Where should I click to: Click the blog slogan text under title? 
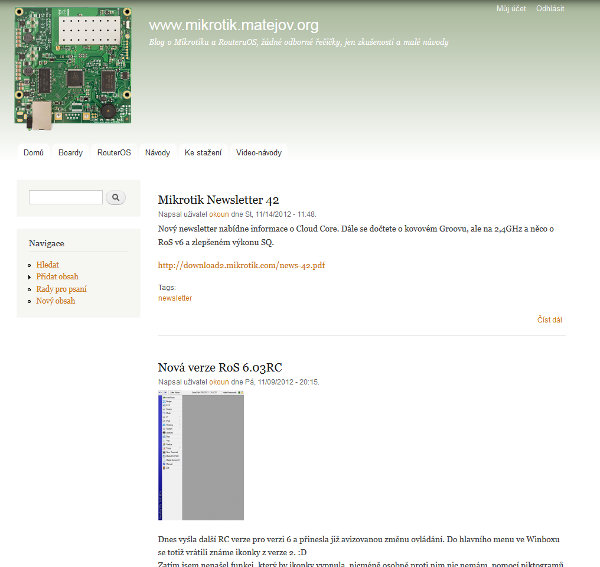(x=298, y=42)
